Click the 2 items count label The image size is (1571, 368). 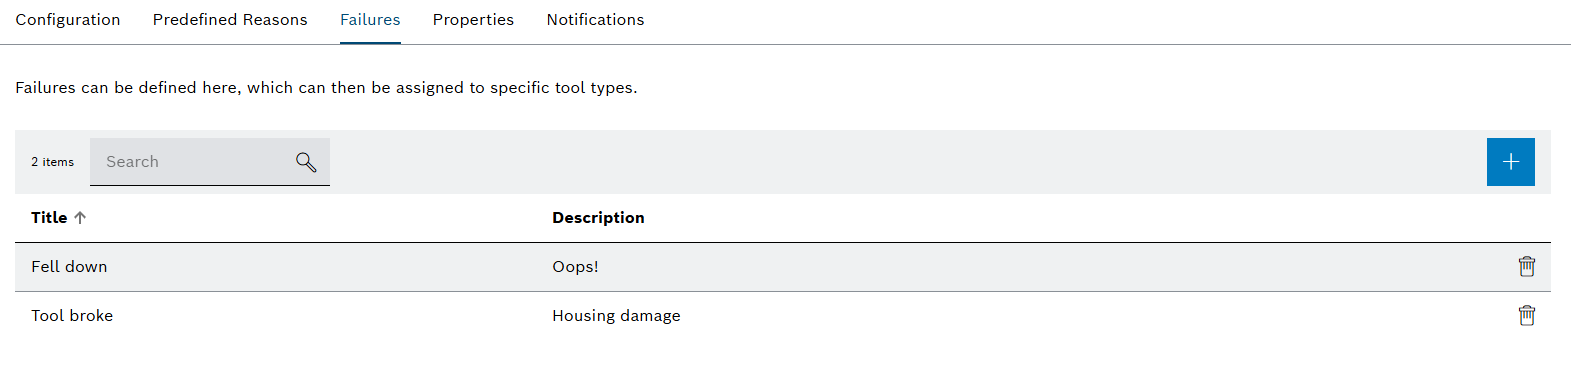coord(52,162)
